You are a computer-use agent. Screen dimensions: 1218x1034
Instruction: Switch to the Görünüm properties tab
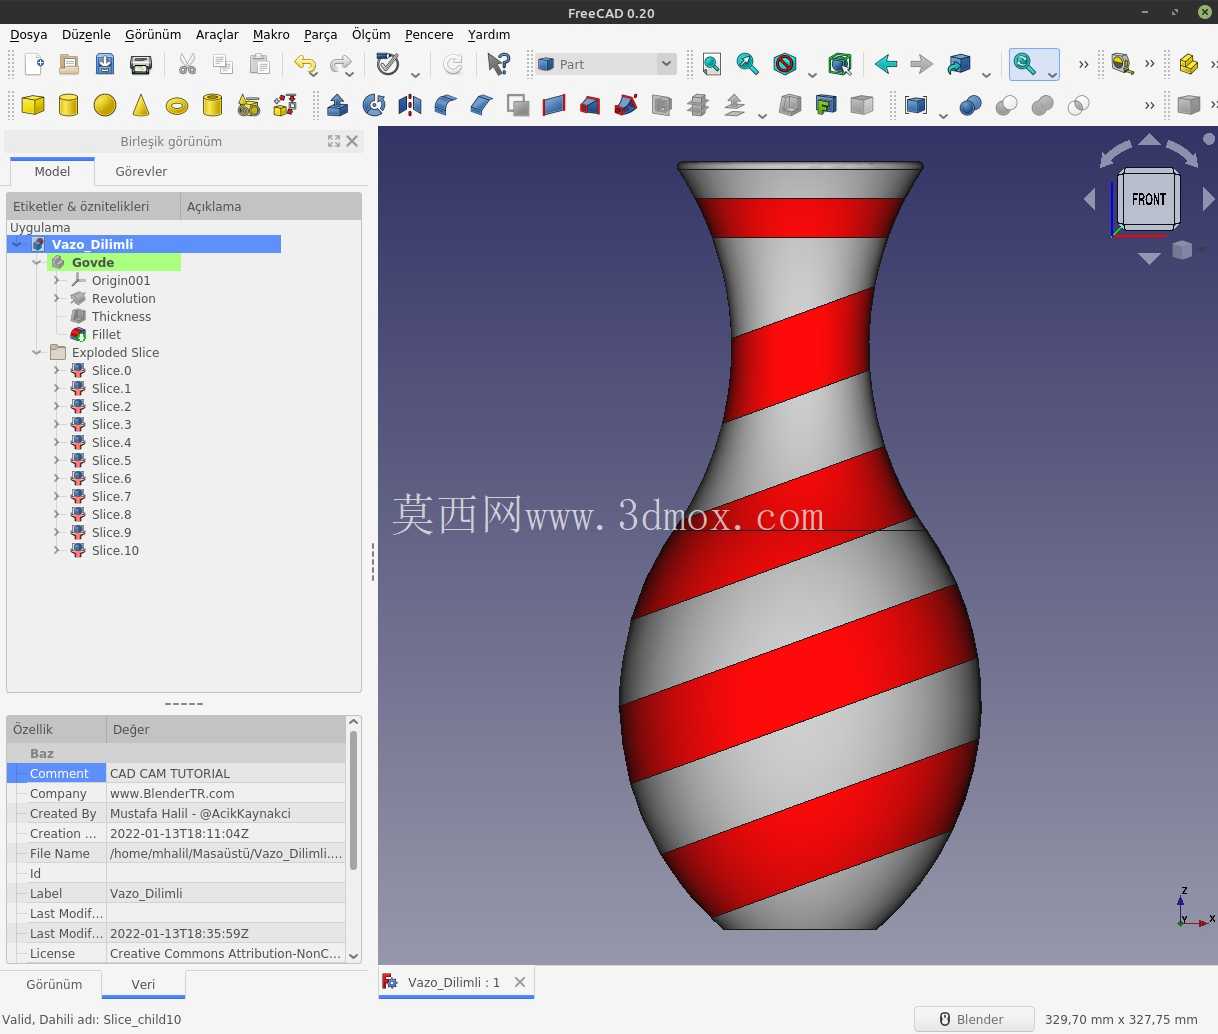(x=54, y=984)
